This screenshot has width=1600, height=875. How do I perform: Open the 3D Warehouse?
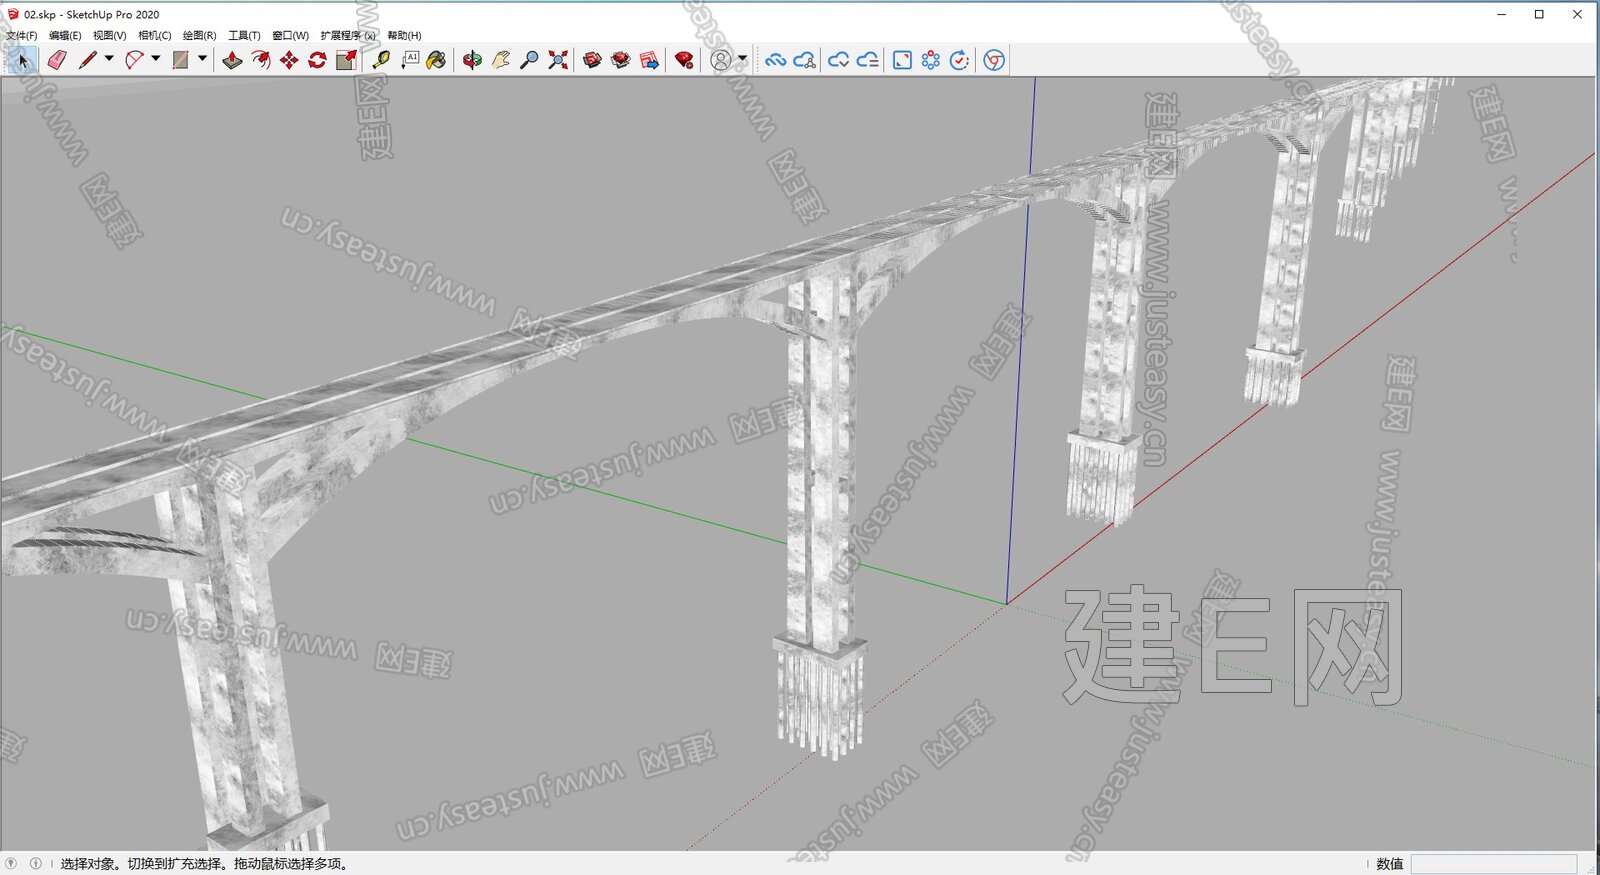point(592,60)
